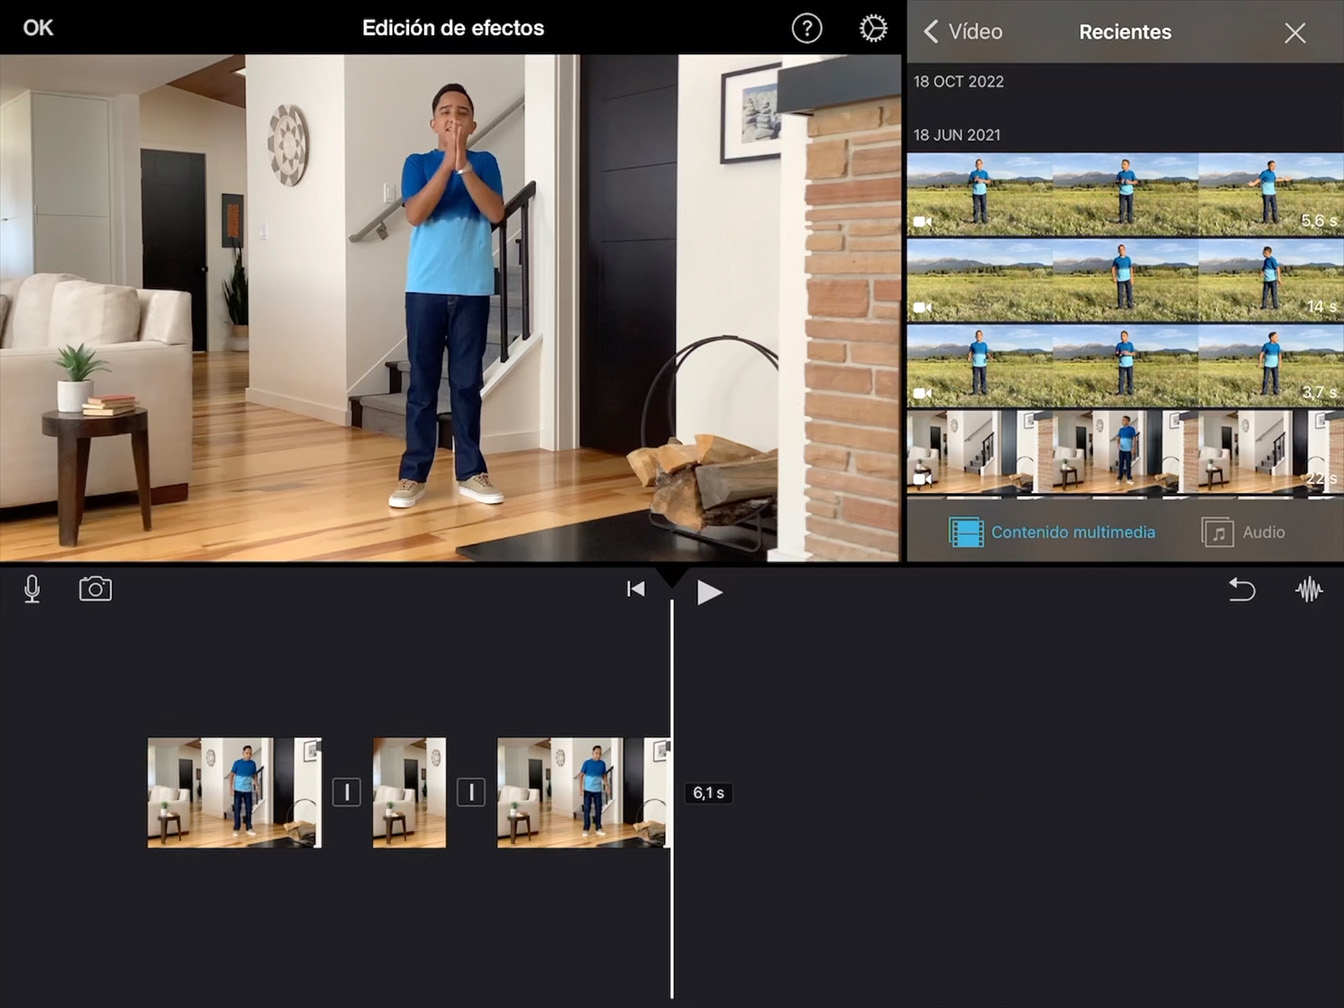The width and height of the screenshot is (1344, 1008).
Task: Open the camera capture icon
Action: pyautogui.click(x=96, y=589)
